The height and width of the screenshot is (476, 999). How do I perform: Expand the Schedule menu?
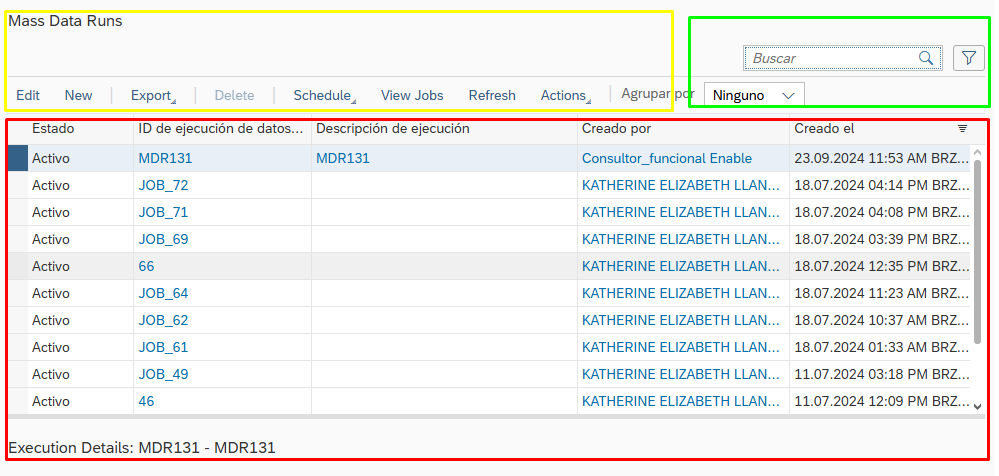point(323,95)
